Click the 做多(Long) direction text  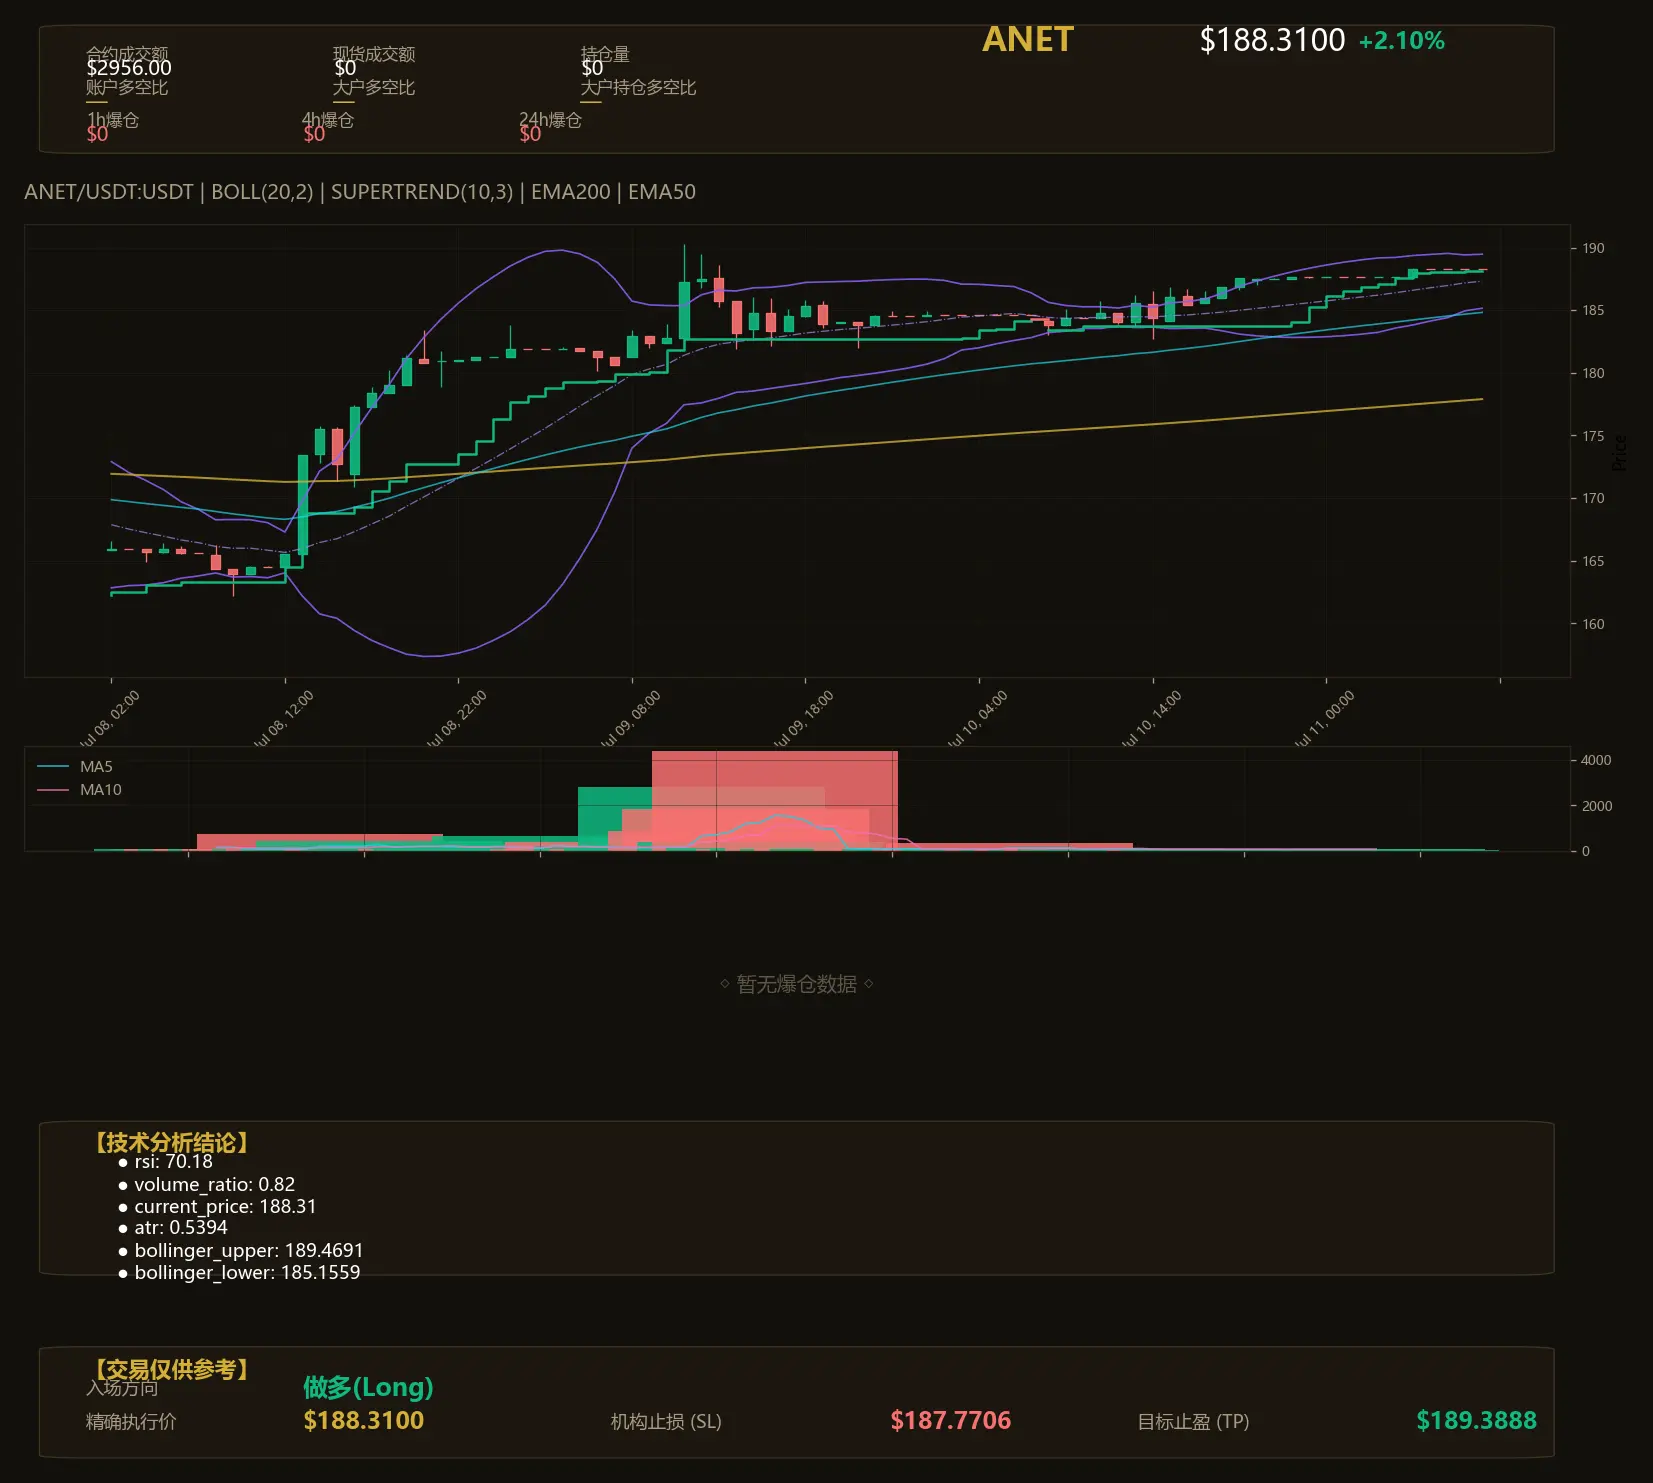coord(368,1387)
